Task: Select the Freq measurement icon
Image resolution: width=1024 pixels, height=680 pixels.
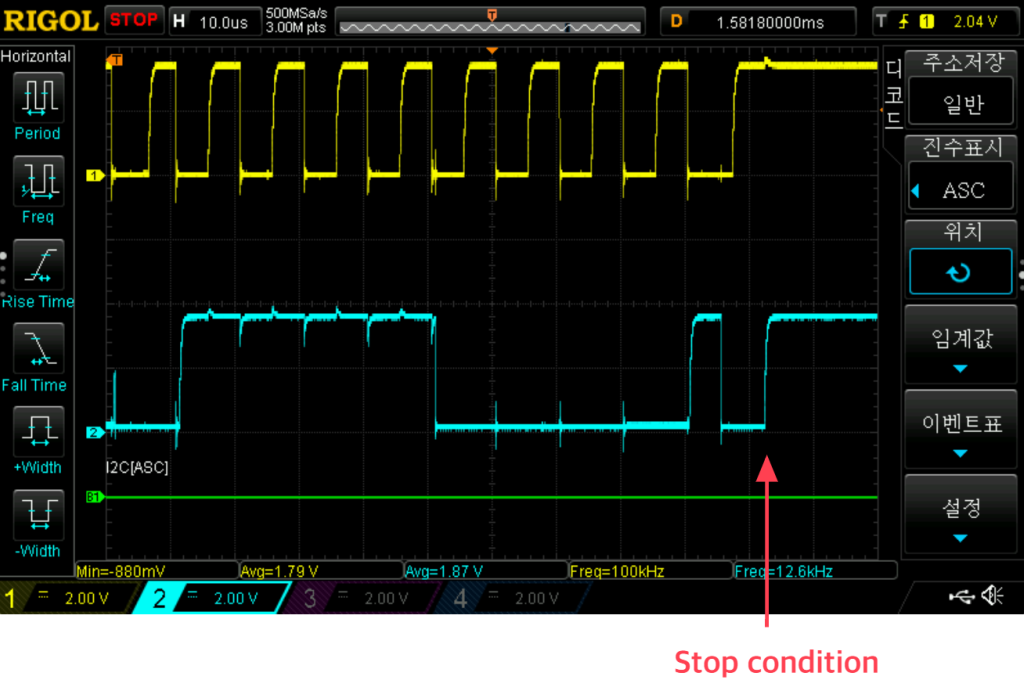Action: click(38, 181)
